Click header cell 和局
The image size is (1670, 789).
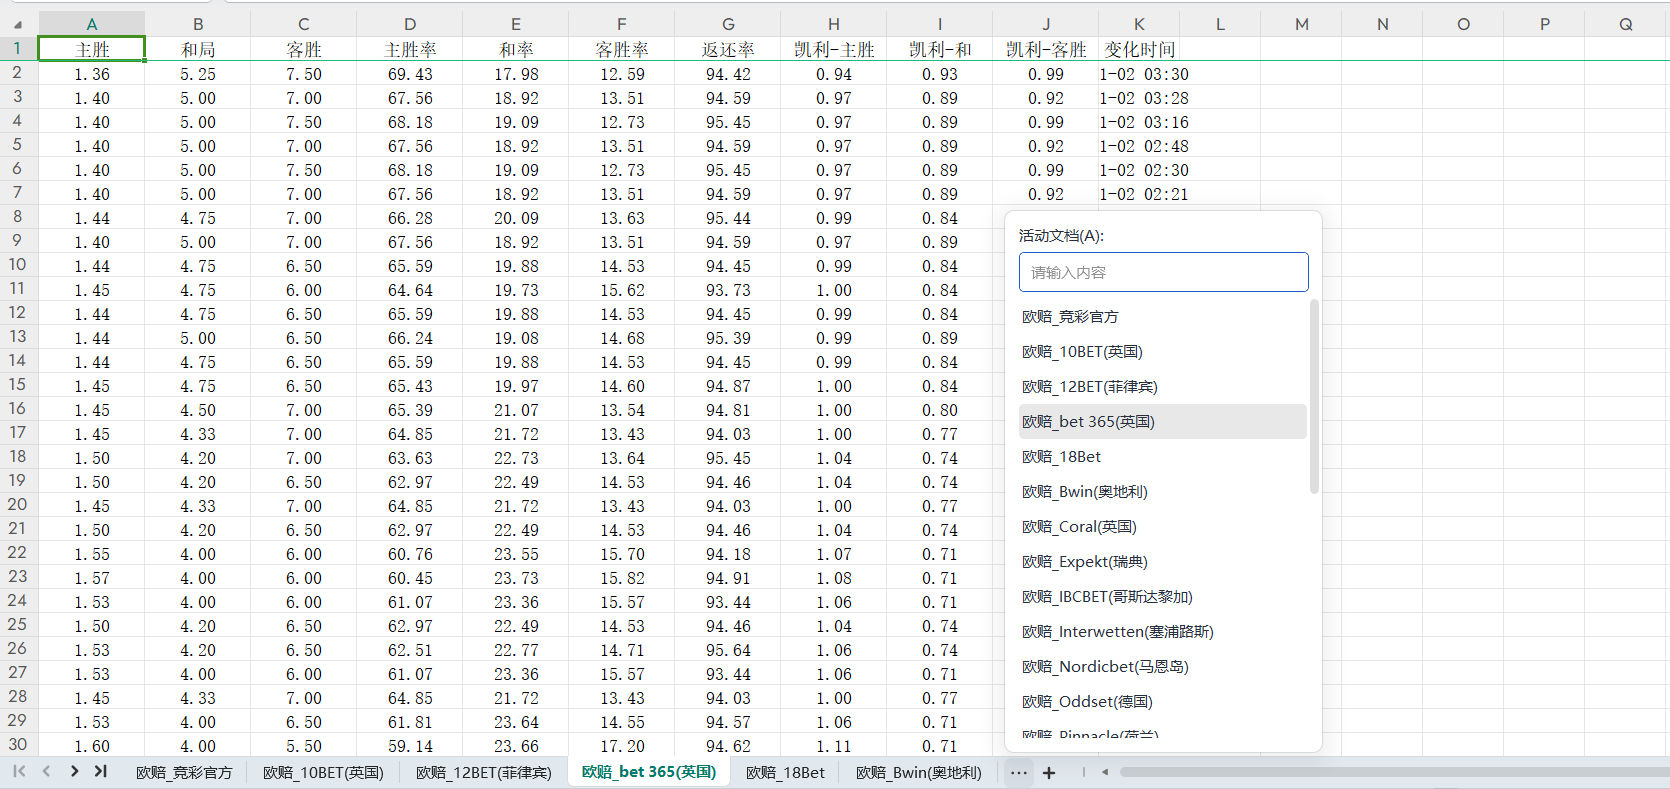tap(198, 49)
